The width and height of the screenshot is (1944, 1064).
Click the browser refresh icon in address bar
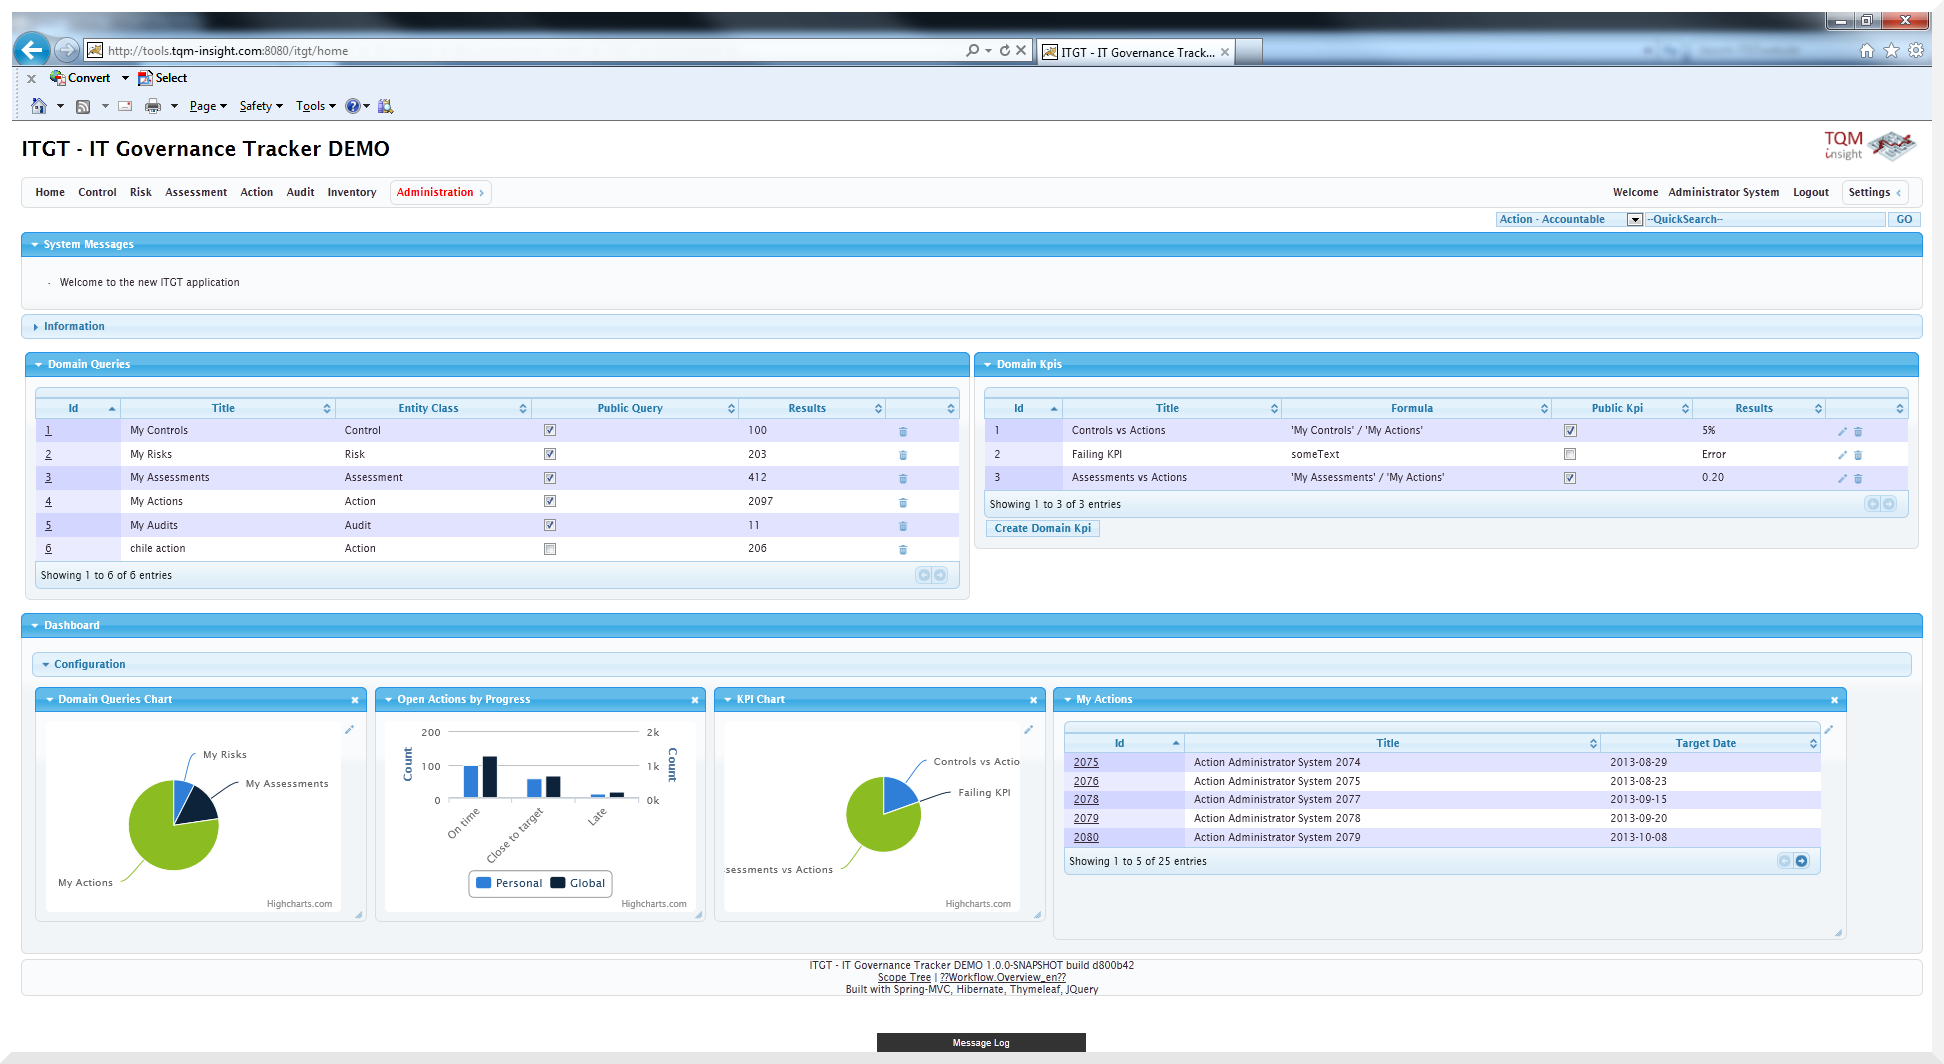pos(1005,50)
